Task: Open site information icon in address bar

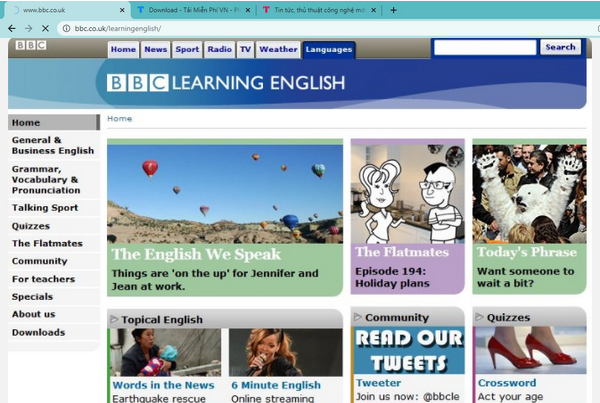Action: (x=66, y=28)
